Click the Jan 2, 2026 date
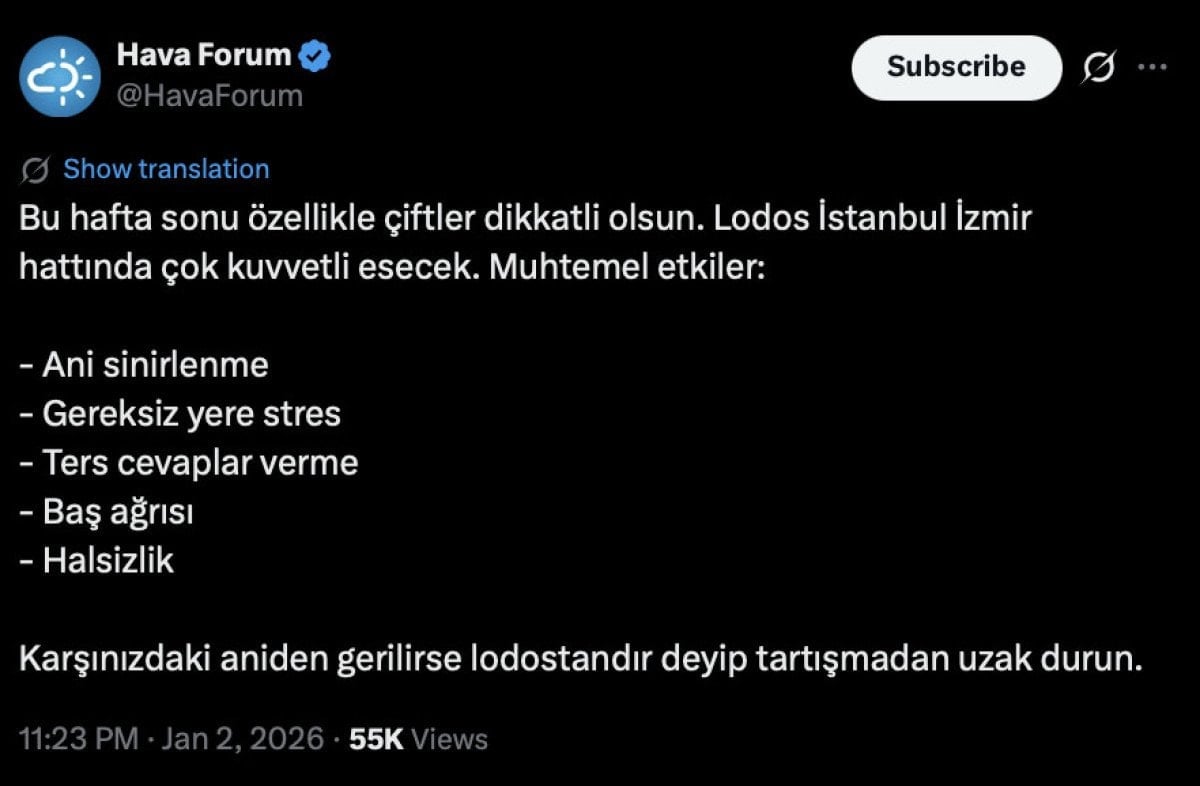This screenshot has width=1200, height=786. 241,739
